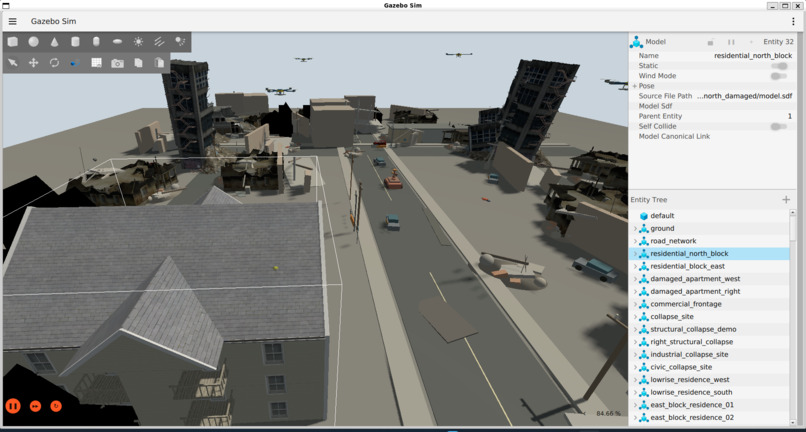Click the large drone above the street

(x=280, y=91)
